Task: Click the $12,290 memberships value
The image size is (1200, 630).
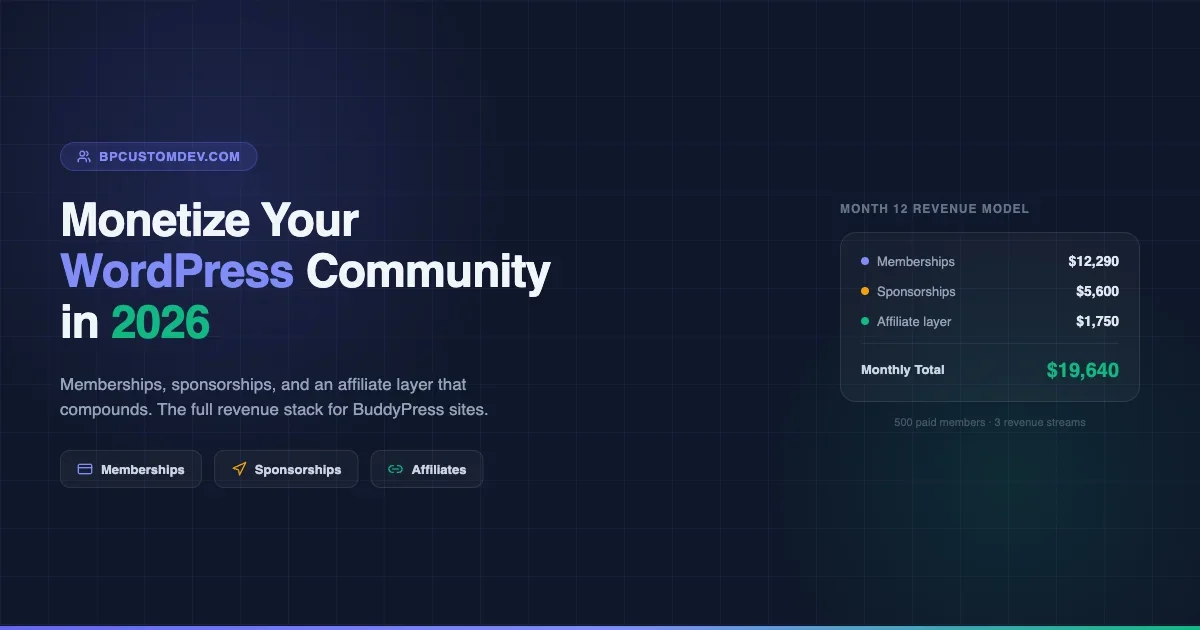Action: [x=1093, y=262]
